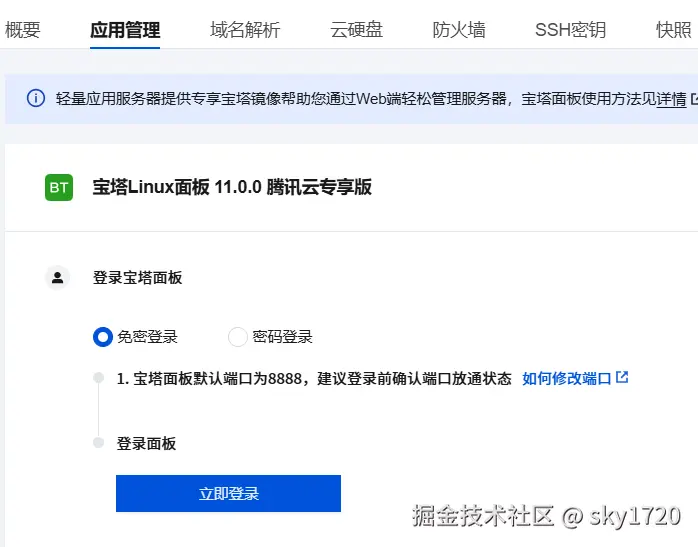698x547 pixels.
Task: Open the 防火墙 tab
Action: click(x=459, y=30)
